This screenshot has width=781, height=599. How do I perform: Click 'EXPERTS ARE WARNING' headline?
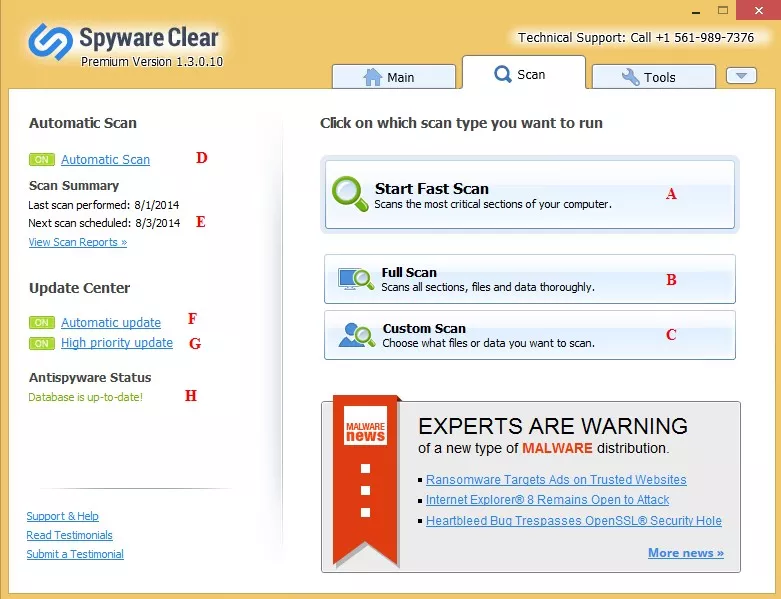click(x=553, y=426)
